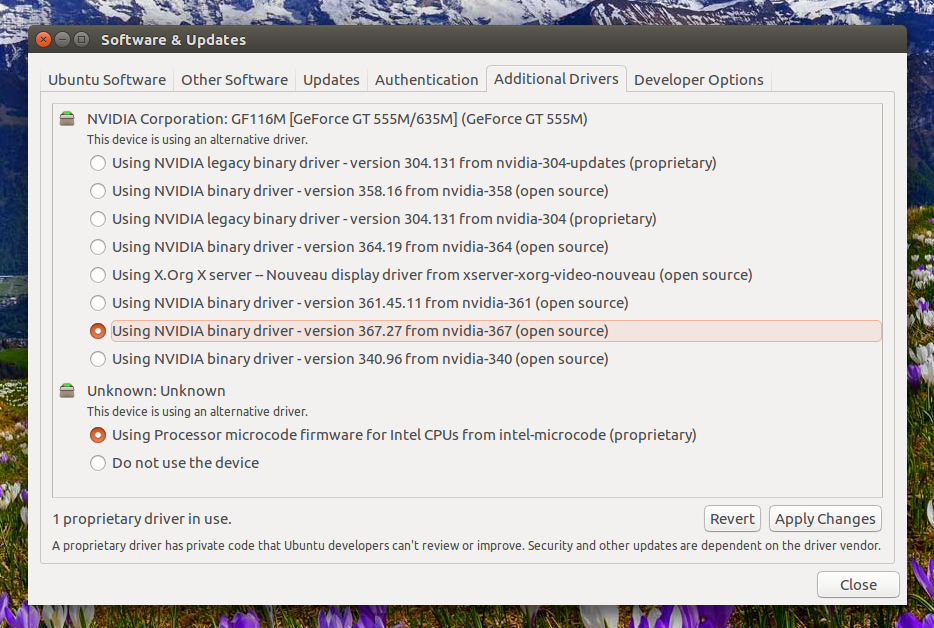The image size is (934, 628).
Task: Select NVIDIA binary driver version 358.16
Action: (x=98, y=191)
